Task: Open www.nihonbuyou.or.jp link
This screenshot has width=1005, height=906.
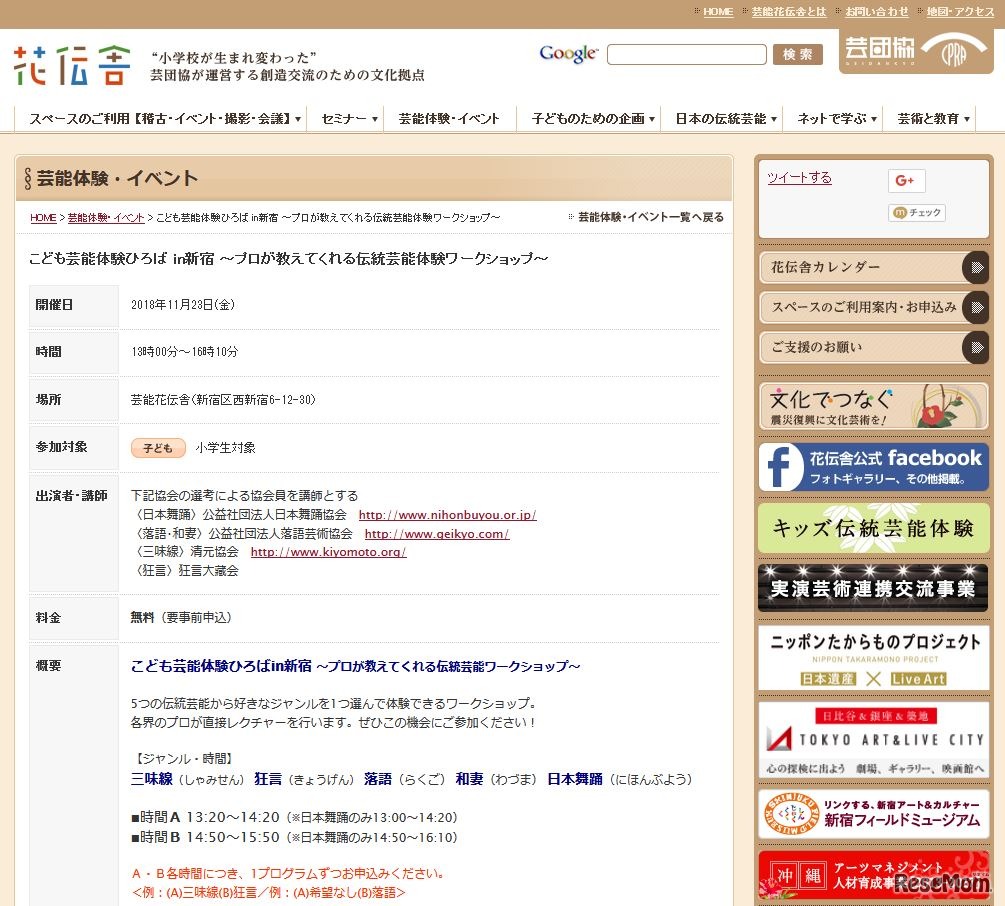Action: click(447, 515)
